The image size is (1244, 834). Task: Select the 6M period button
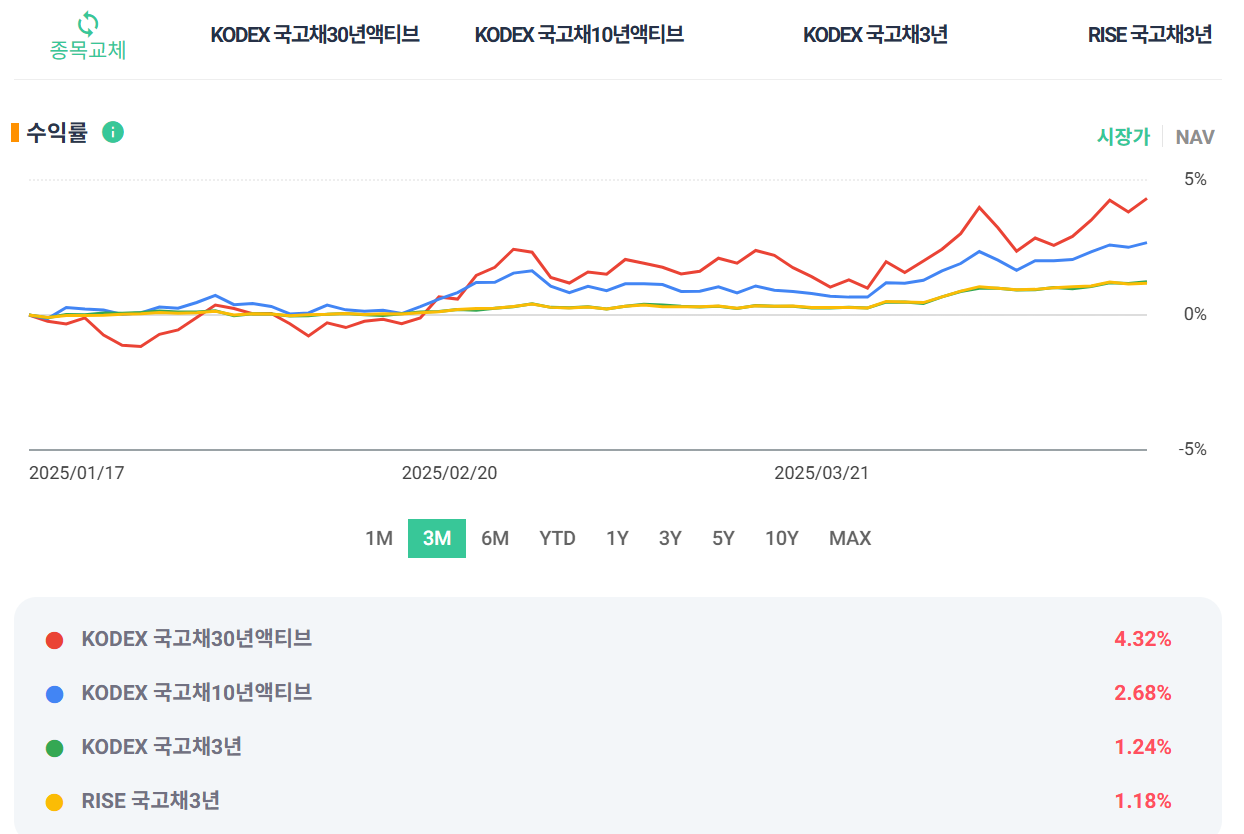(495, 538)
